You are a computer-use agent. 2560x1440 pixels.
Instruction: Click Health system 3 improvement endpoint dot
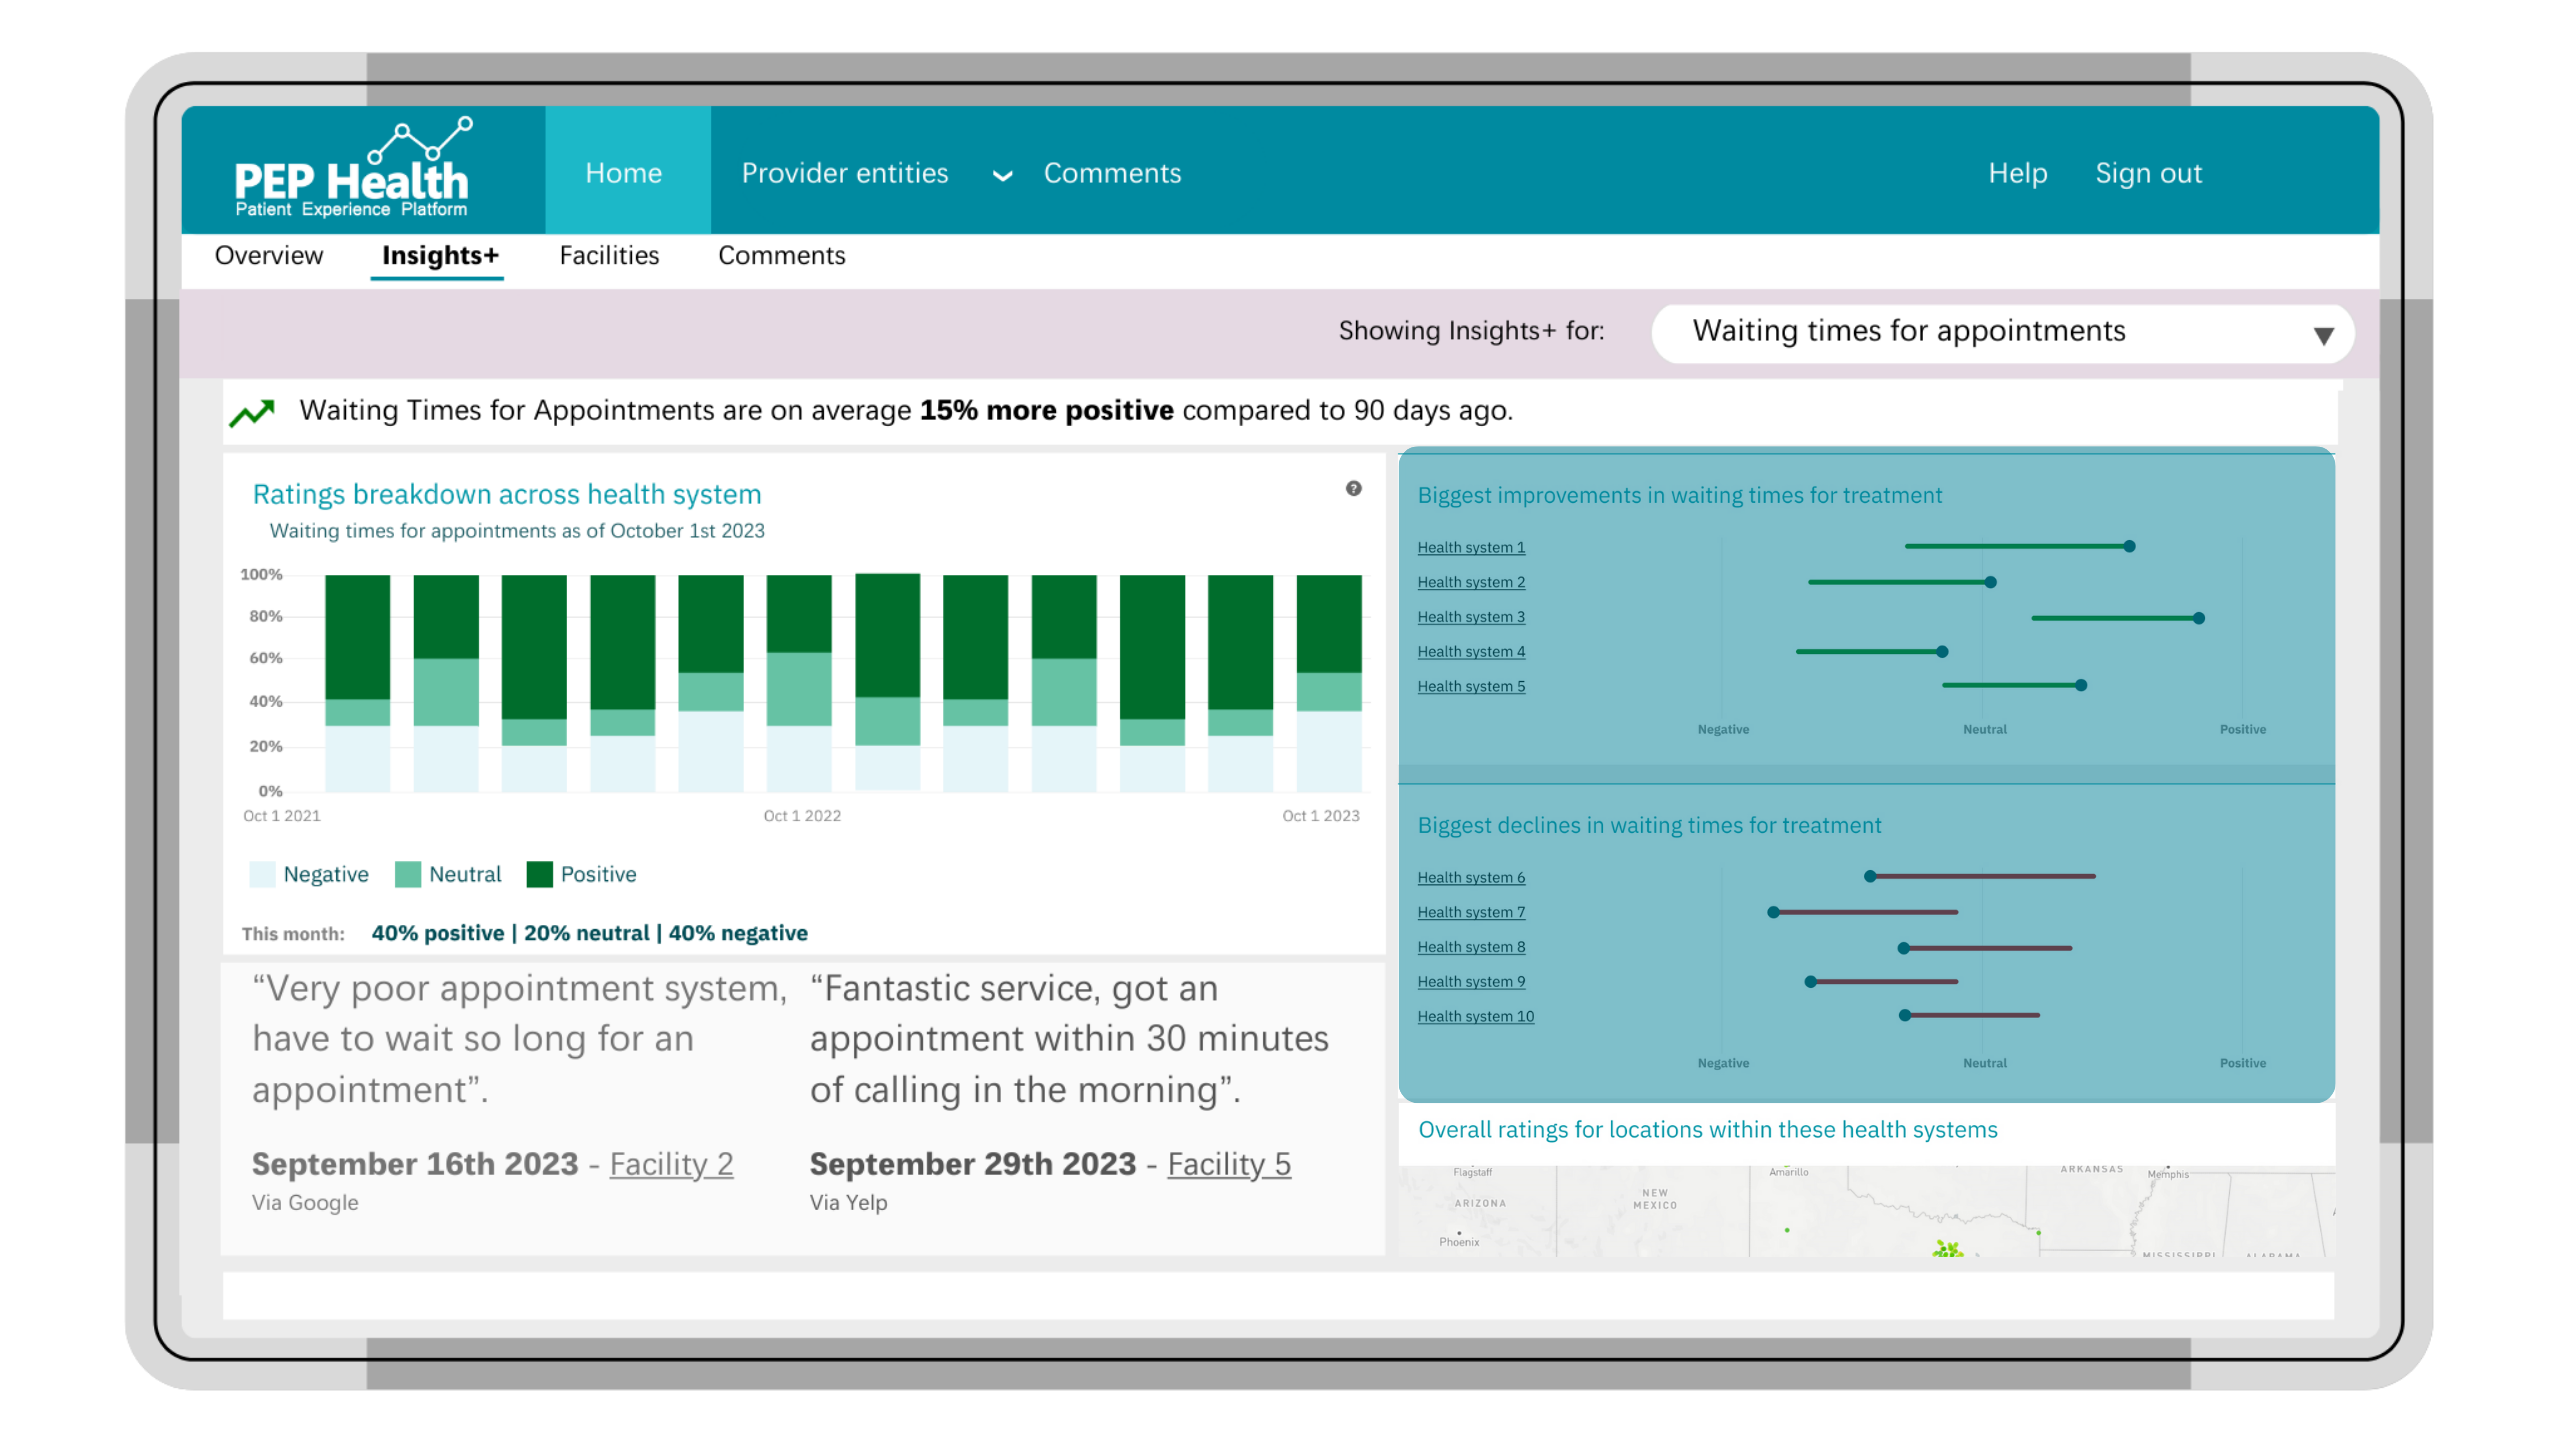2198,618
